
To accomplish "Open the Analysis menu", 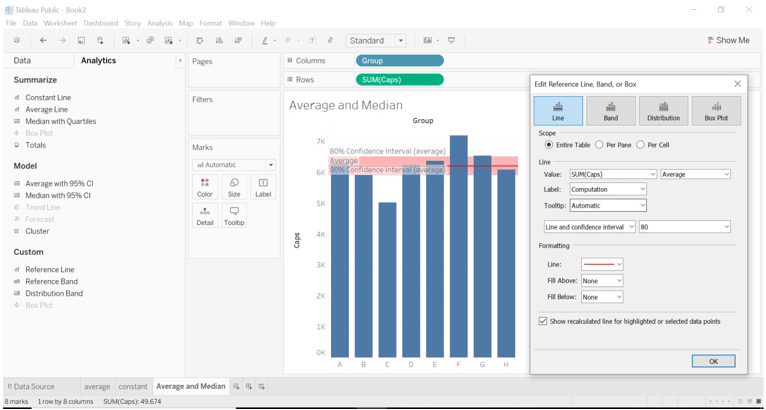I will point(159,23).
